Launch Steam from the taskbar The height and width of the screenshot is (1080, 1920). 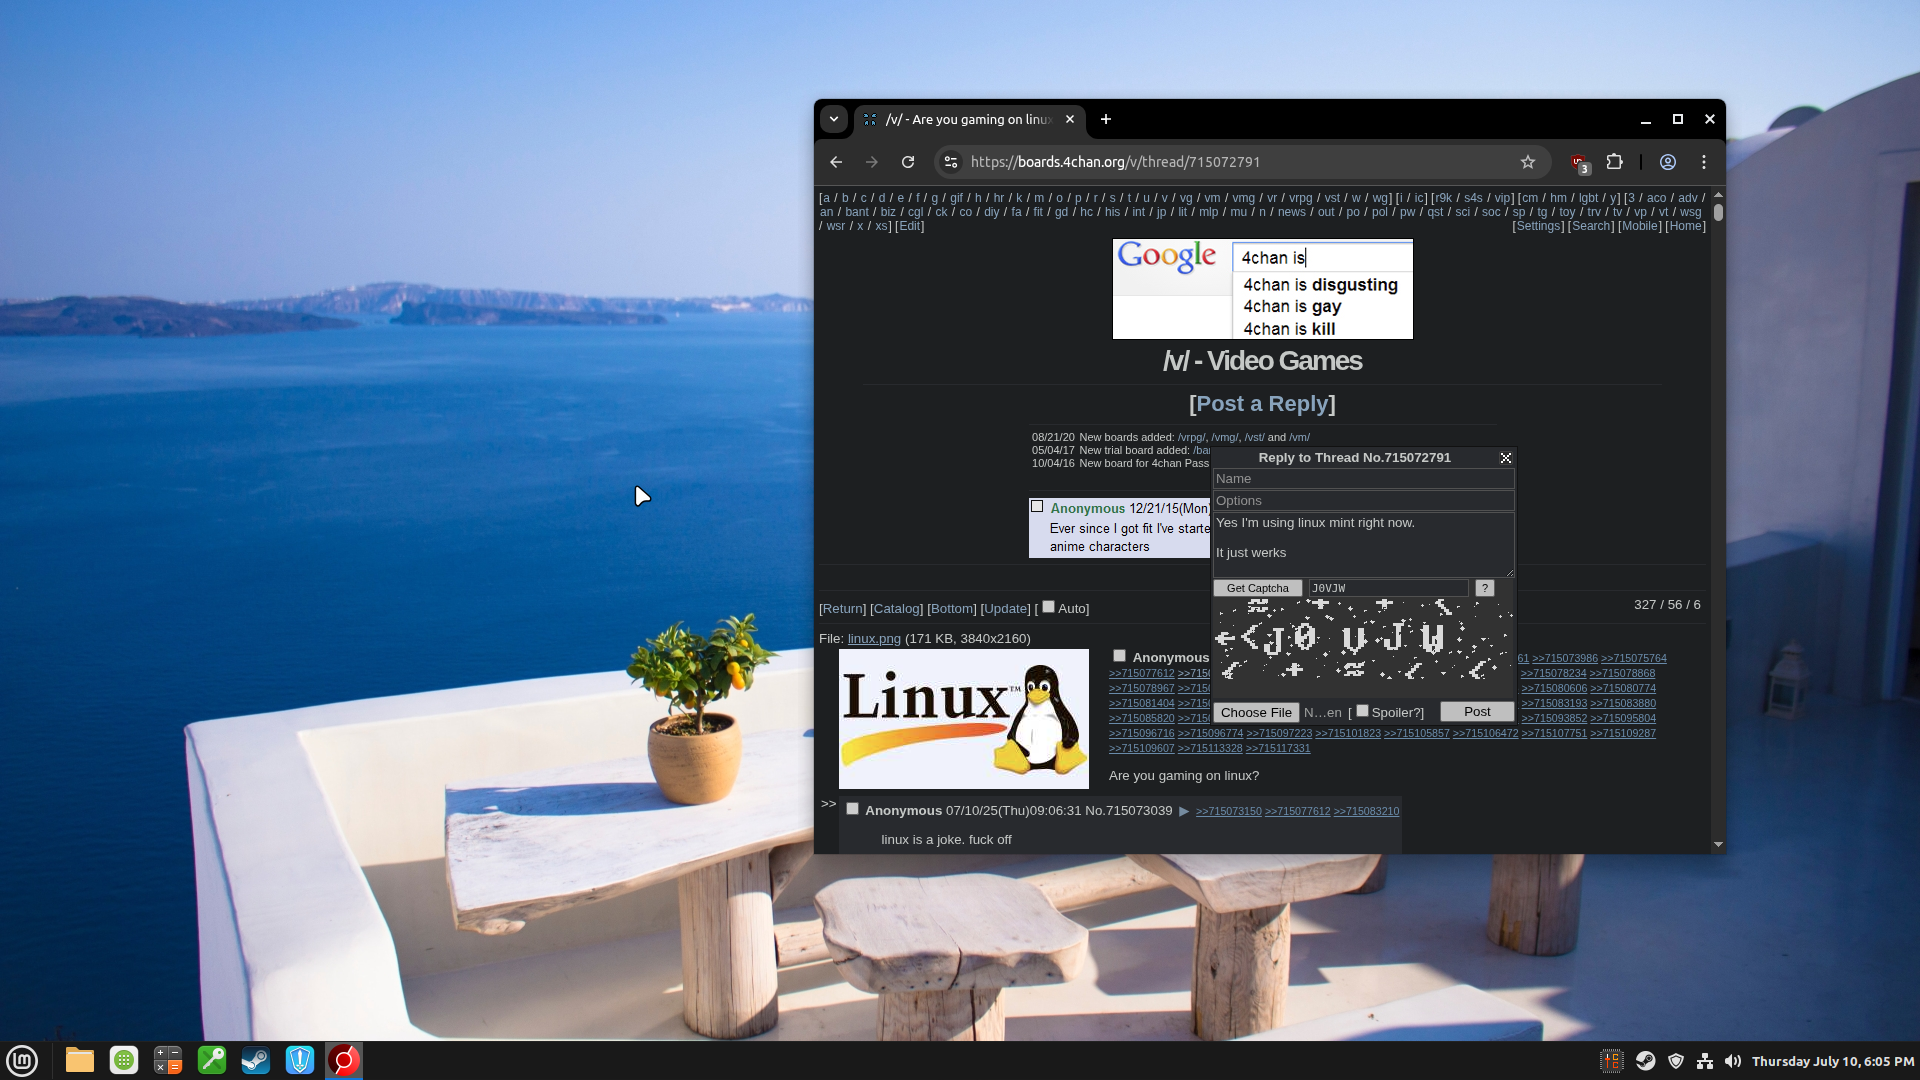[x=256, y=1060]
